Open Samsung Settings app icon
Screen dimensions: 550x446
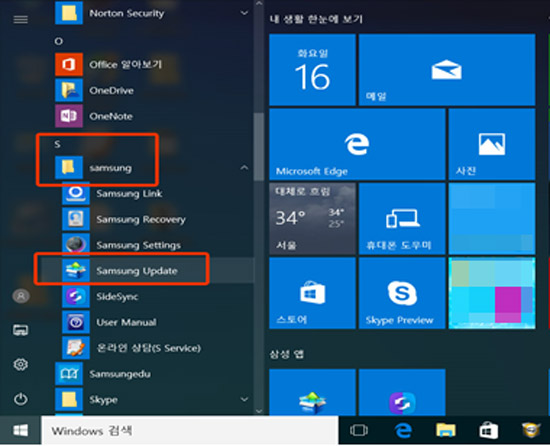pyautogui.click(x=76, y=245)
